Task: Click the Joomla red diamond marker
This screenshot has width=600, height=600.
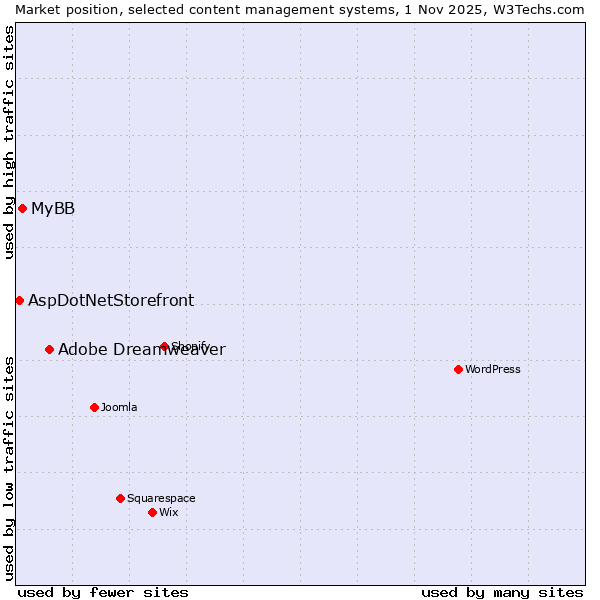Action: (94, 407)
